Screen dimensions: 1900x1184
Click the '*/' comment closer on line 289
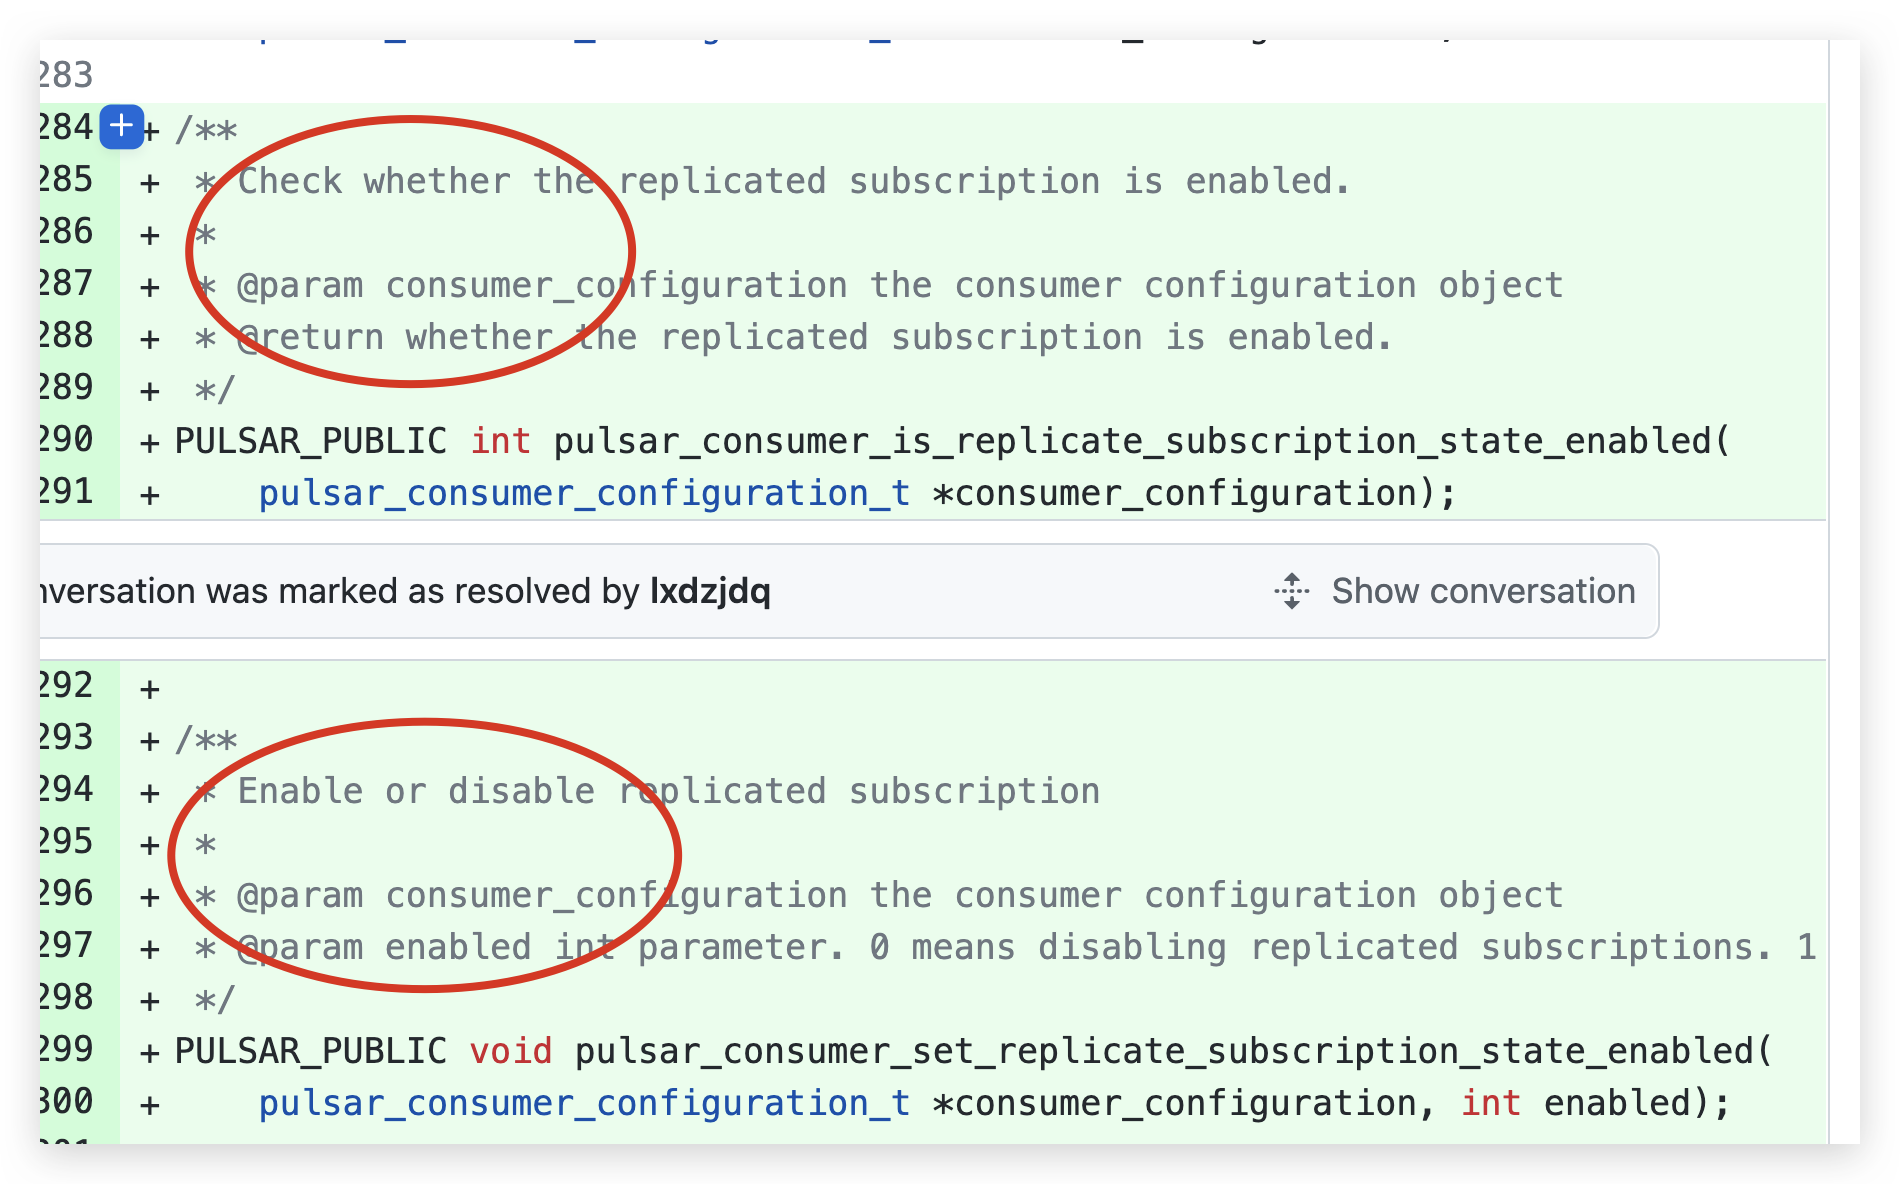click(215, 390)
